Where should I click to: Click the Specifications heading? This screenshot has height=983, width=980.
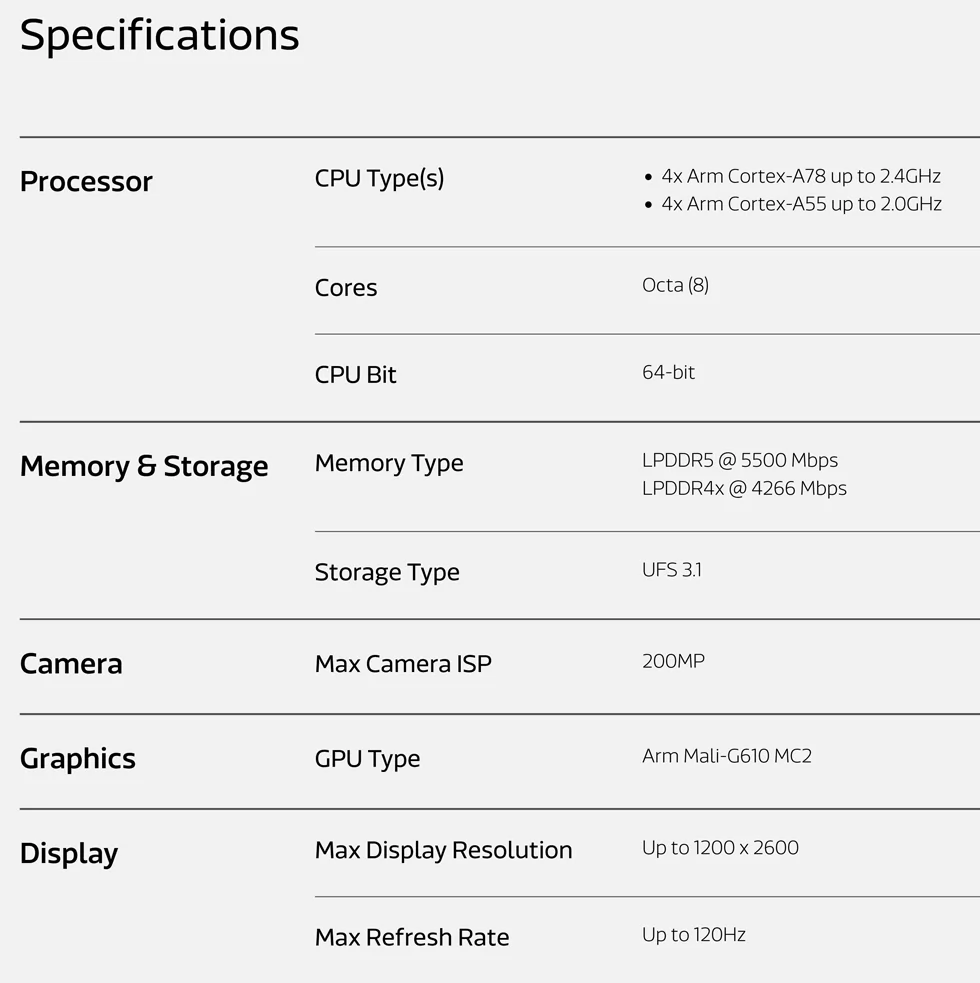pos(159,35)
